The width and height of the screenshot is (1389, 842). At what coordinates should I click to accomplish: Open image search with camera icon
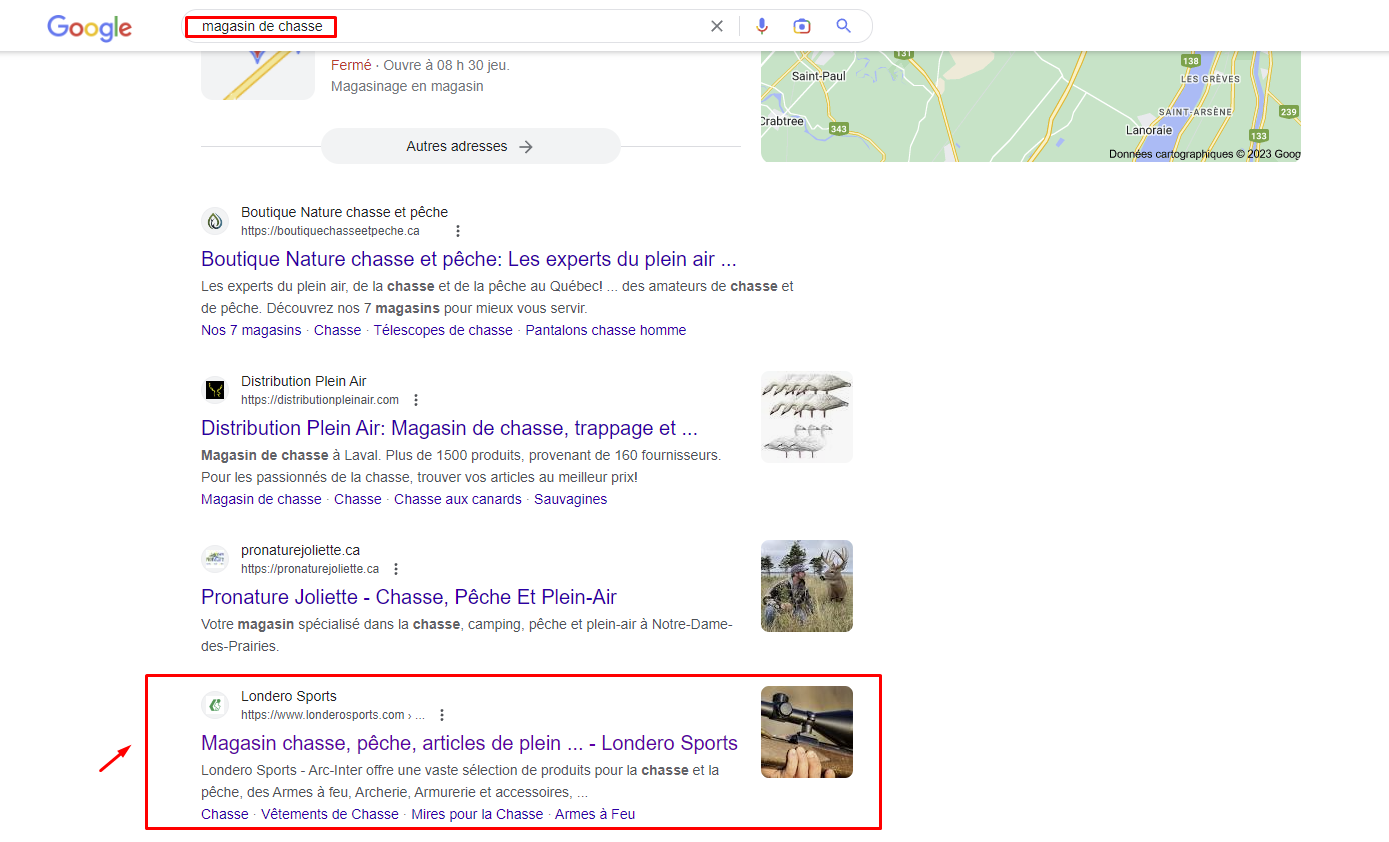pyautogui.click(x=802, y=26)
